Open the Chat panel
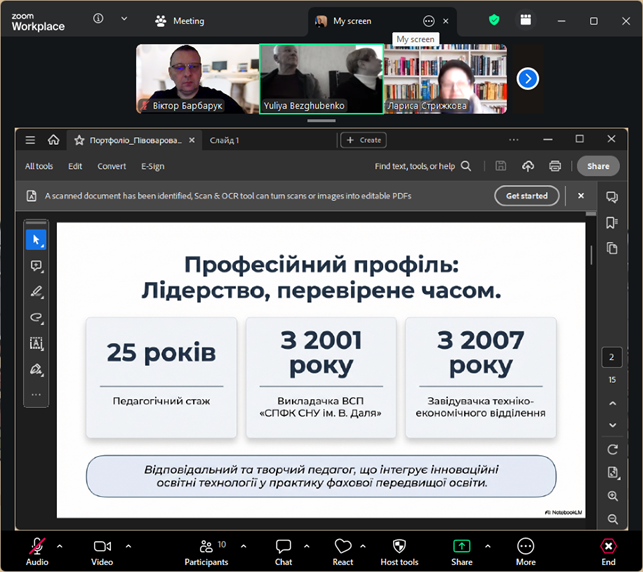 (x=283, y=551)
